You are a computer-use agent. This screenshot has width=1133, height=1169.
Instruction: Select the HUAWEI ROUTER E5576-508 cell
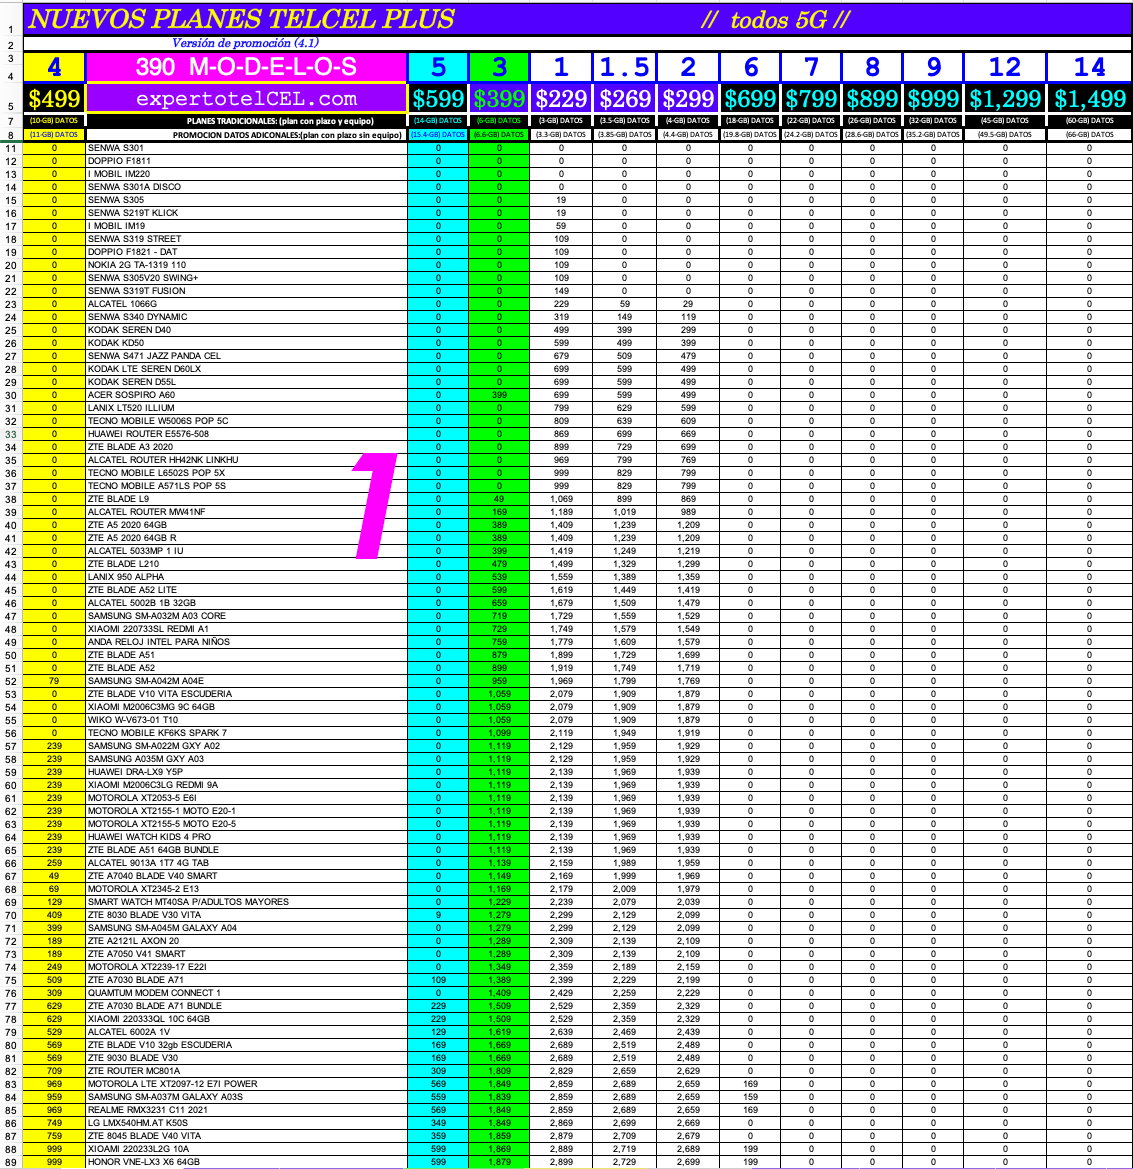pos(246,434)
